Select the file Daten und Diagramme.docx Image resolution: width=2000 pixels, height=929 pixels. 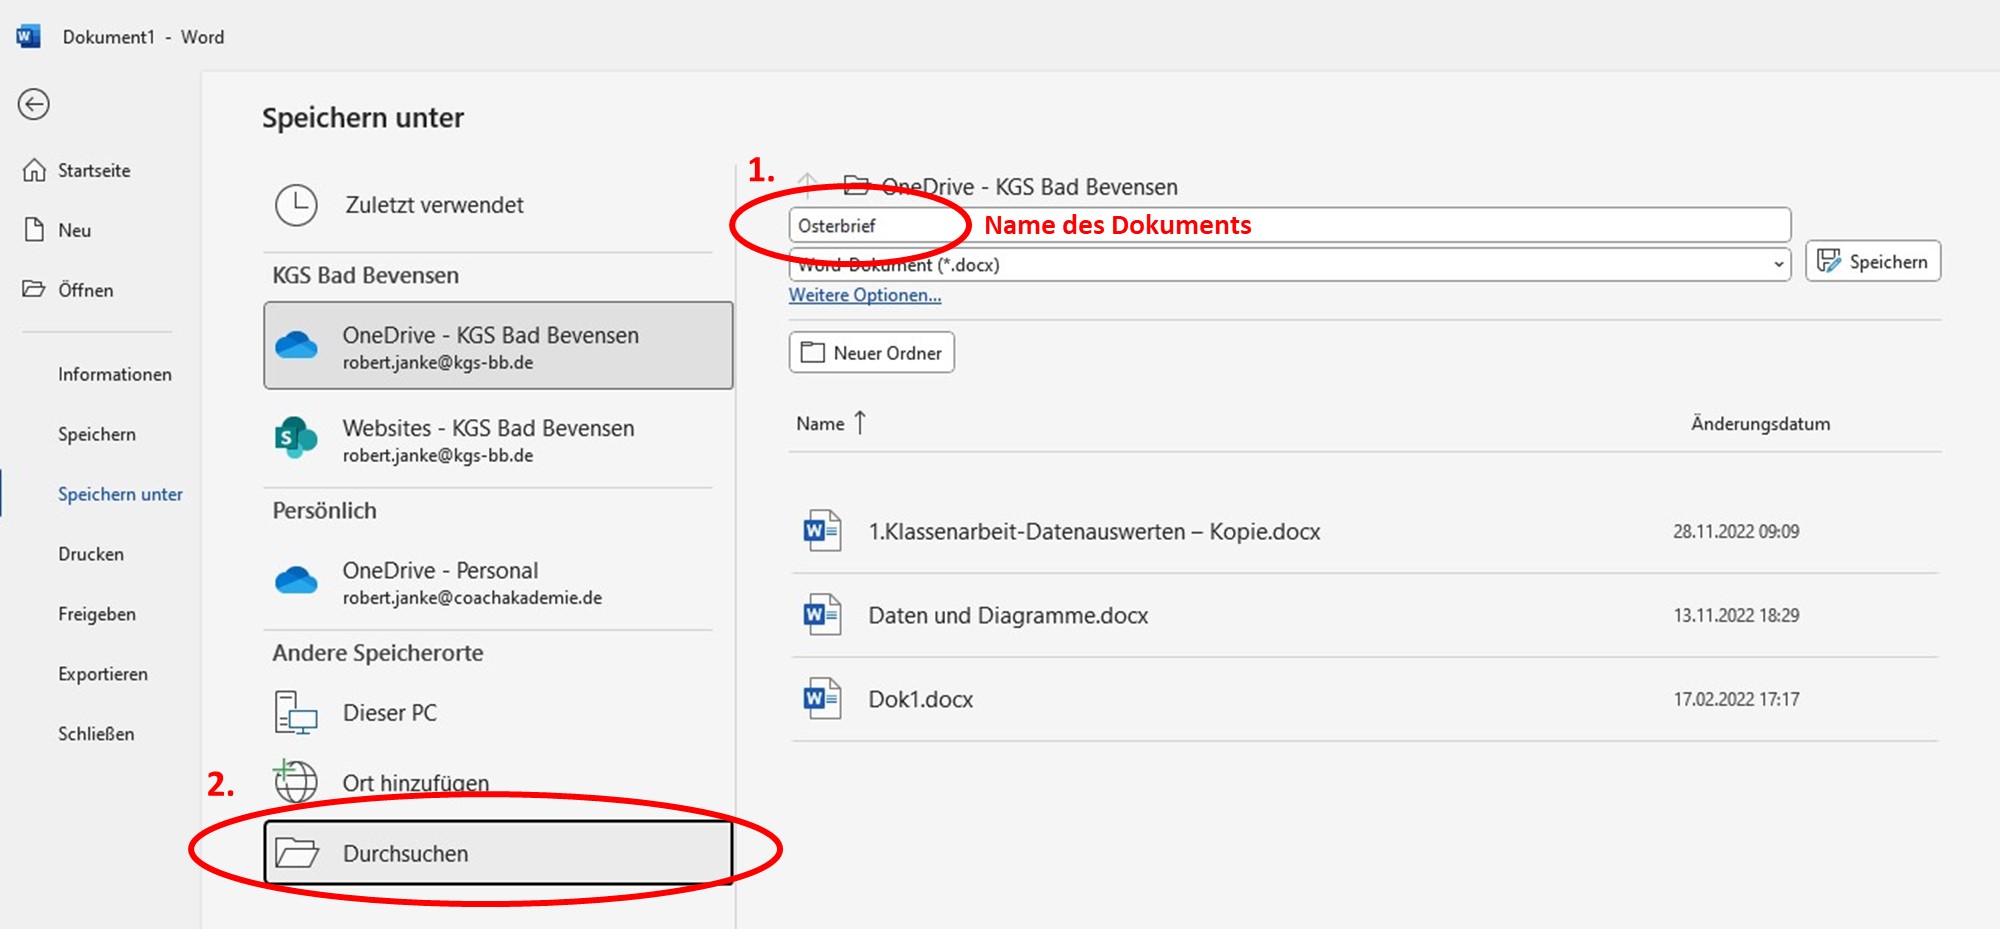click(1007, 616)
